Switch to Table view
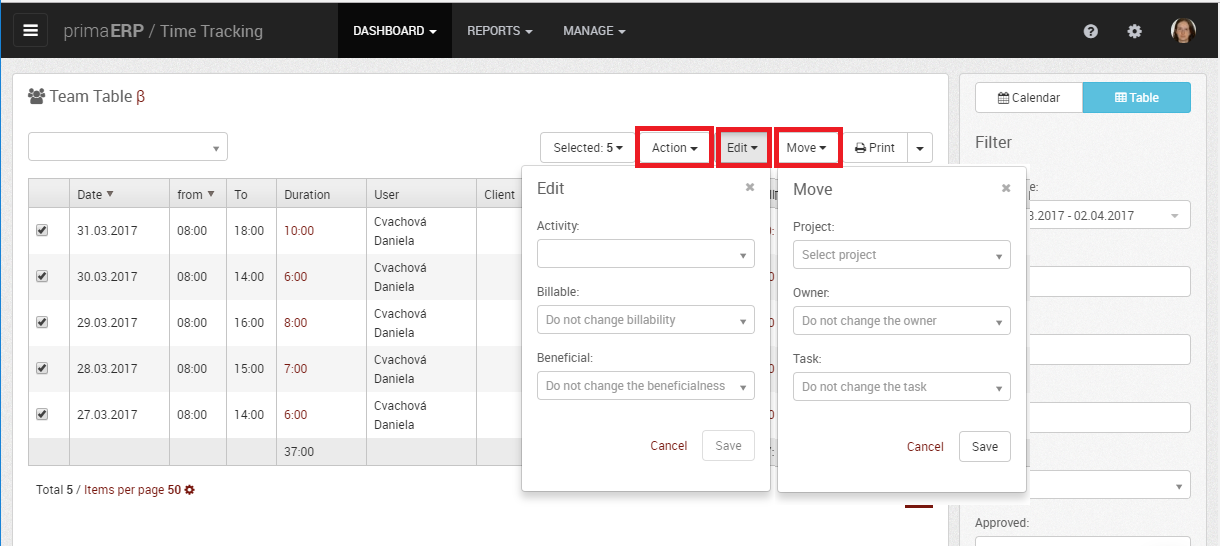Viewport: 1220px width, 546px height. pos(1137,98)
